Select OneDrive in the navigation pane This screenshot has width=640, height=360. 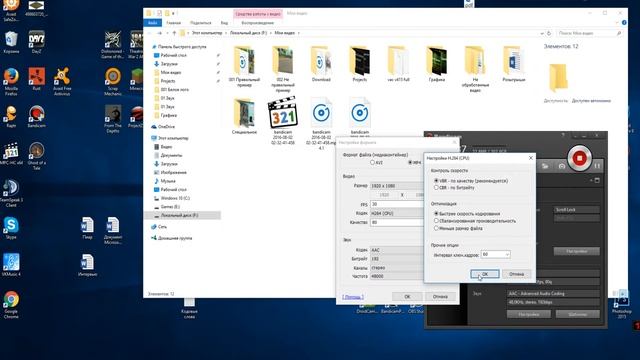click(x=166, y=127)
